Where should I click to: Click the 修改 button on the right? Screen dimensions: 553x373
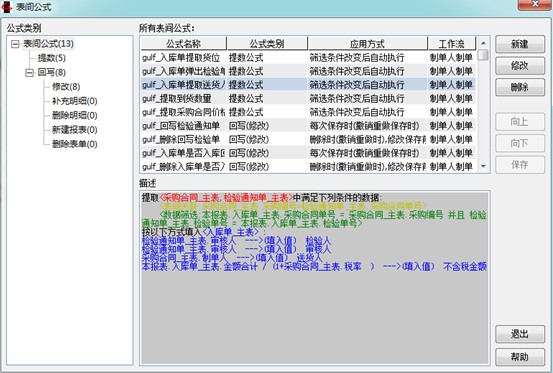pyautogui.click(x=520, y=66)
